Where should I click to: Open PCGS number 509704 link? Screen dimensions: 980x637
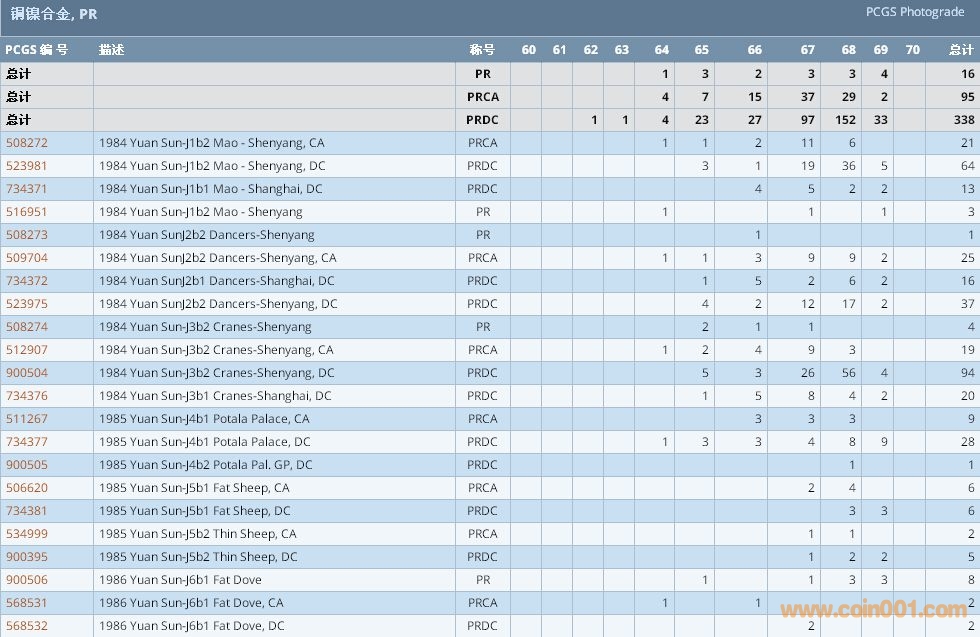(27, 258)
